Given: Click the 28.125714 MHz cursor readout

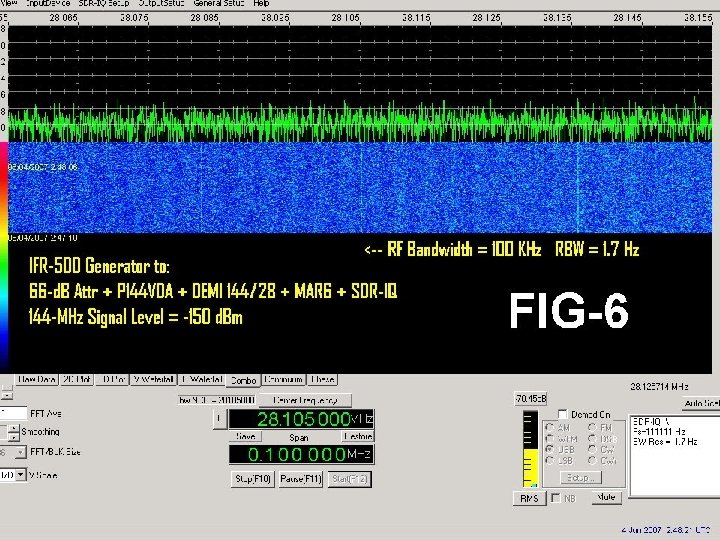Looking at the screenshot, I should [659, 386].
